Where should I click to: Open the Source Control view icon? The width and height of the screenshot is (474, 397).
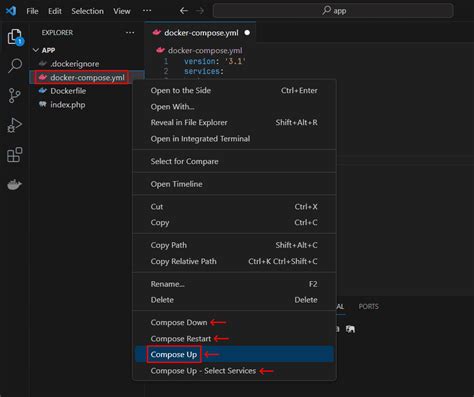14,96
